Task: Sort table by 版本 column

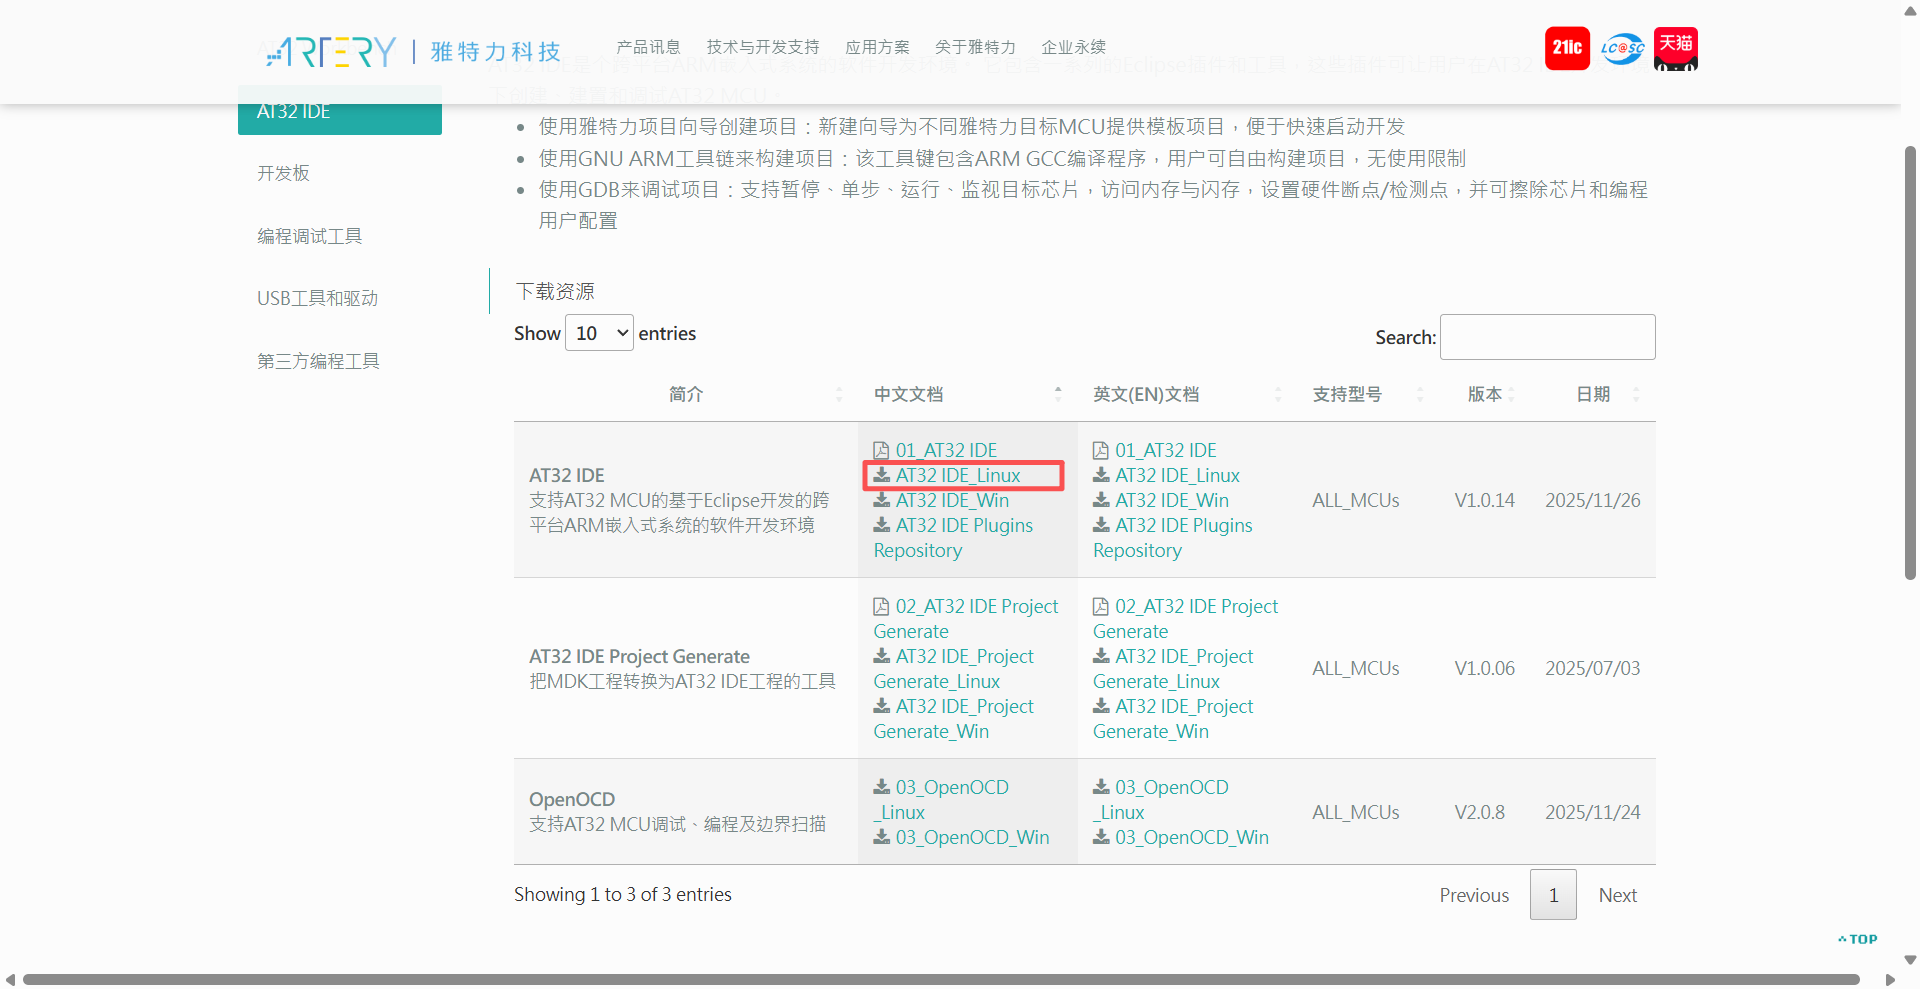Action: point(1484,394)
